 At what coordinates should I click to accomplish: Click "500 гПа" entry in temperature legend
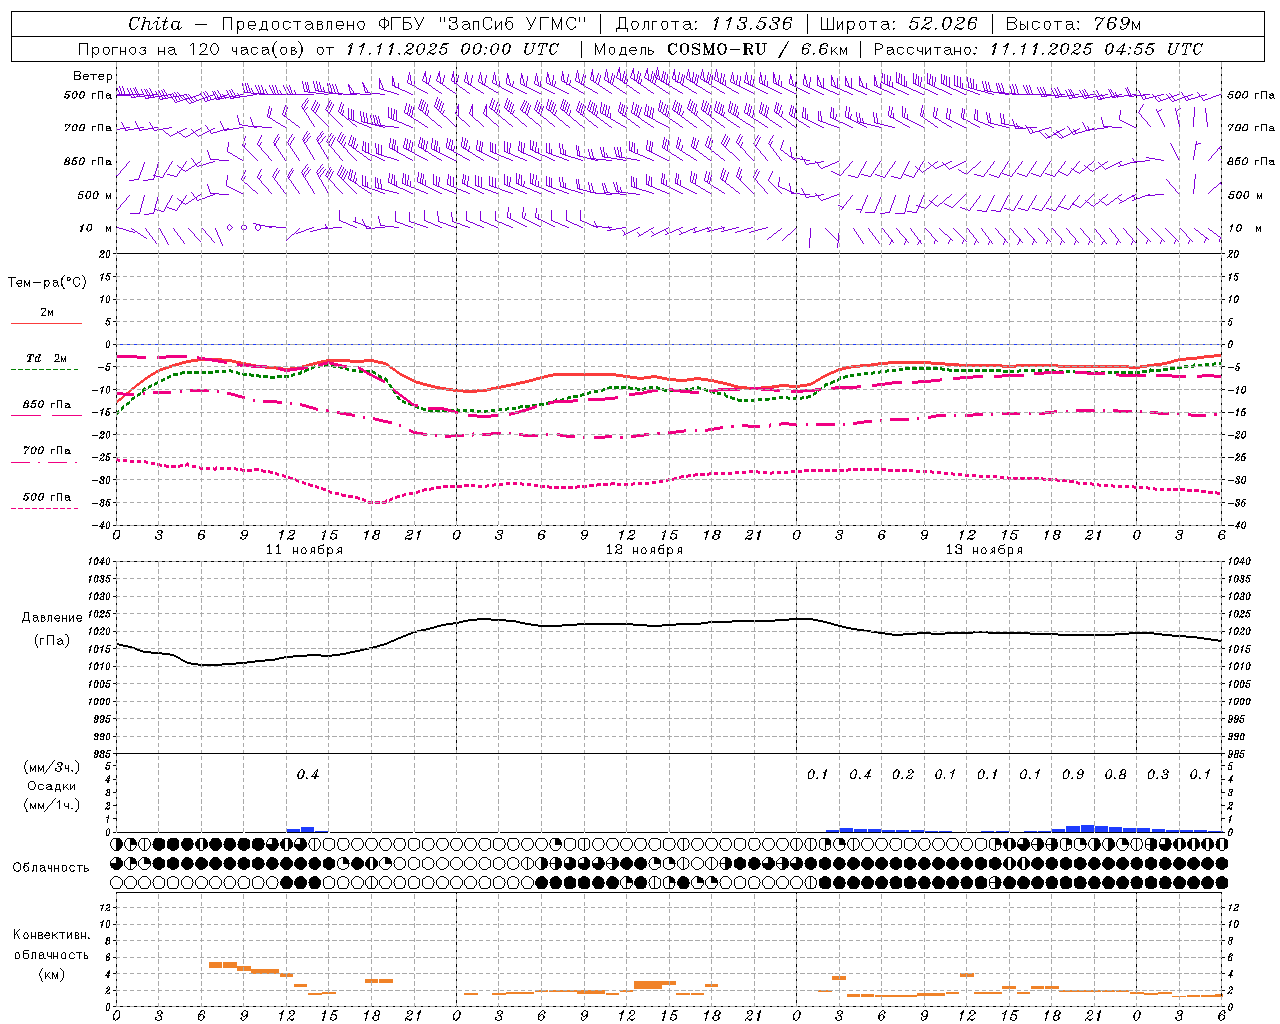tap(47, 496)
